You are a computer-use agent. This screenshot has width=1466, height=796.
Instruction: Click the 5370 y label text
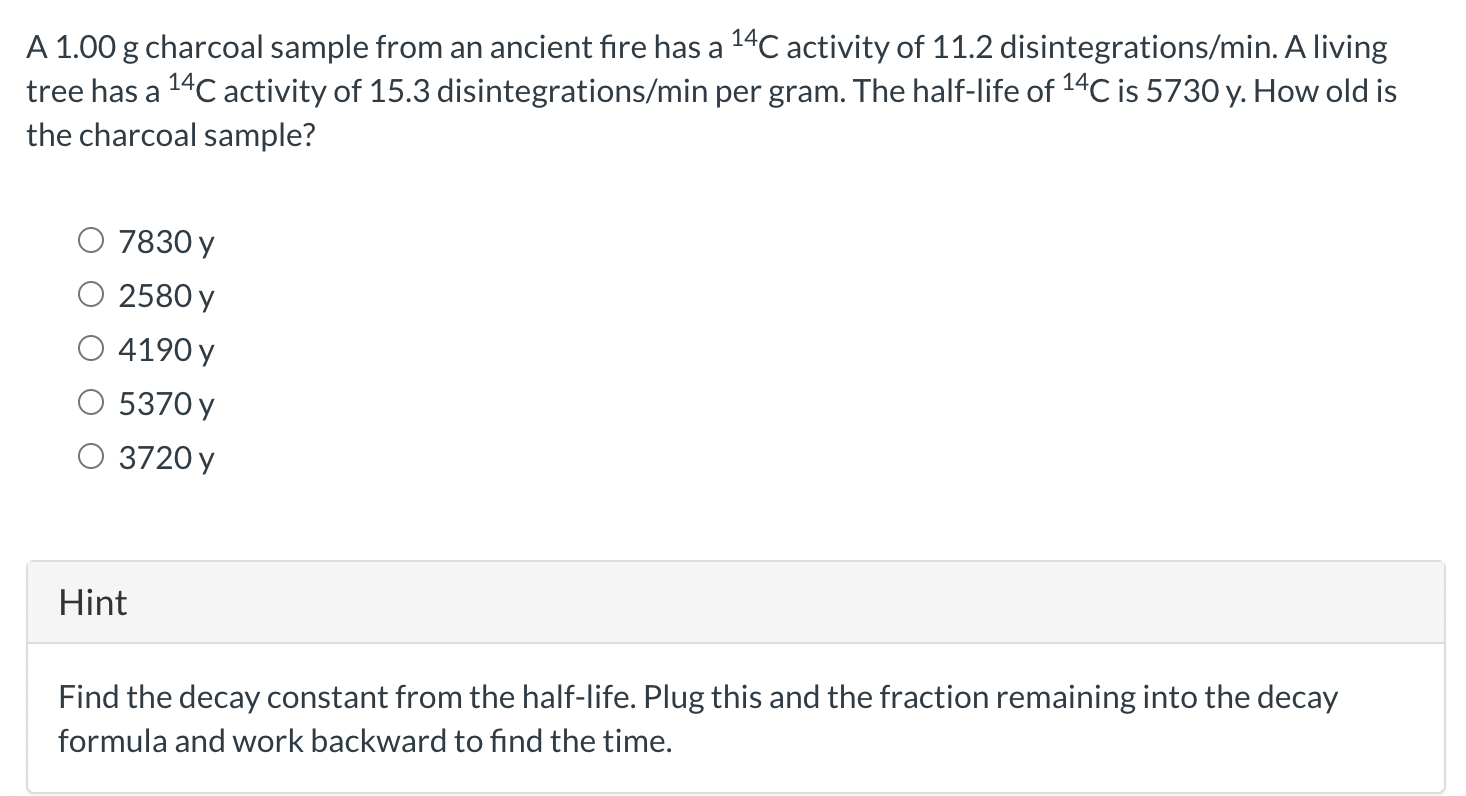[x=165, y=403]
